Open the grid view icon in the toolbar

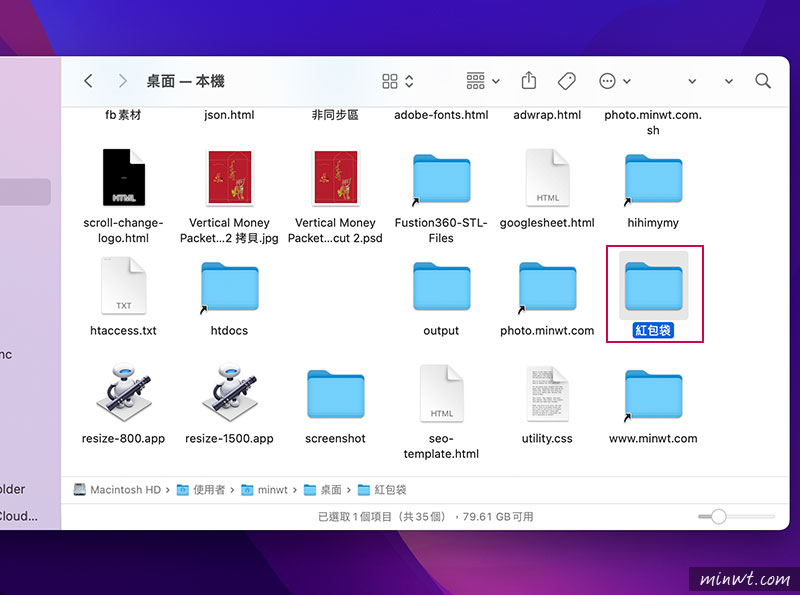point(388,80)
